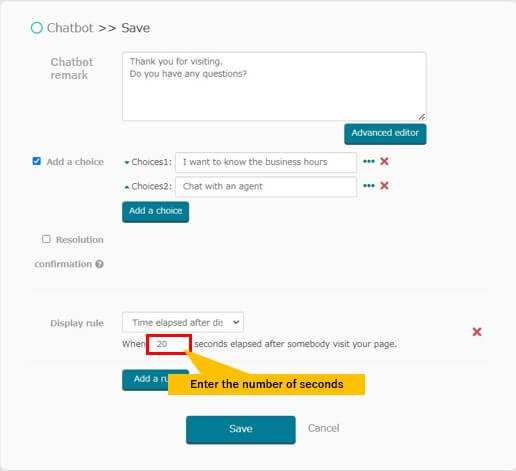Click the seconds elapsed input field
This screenshot has height=471, width=516.
[x=169, y=344]
